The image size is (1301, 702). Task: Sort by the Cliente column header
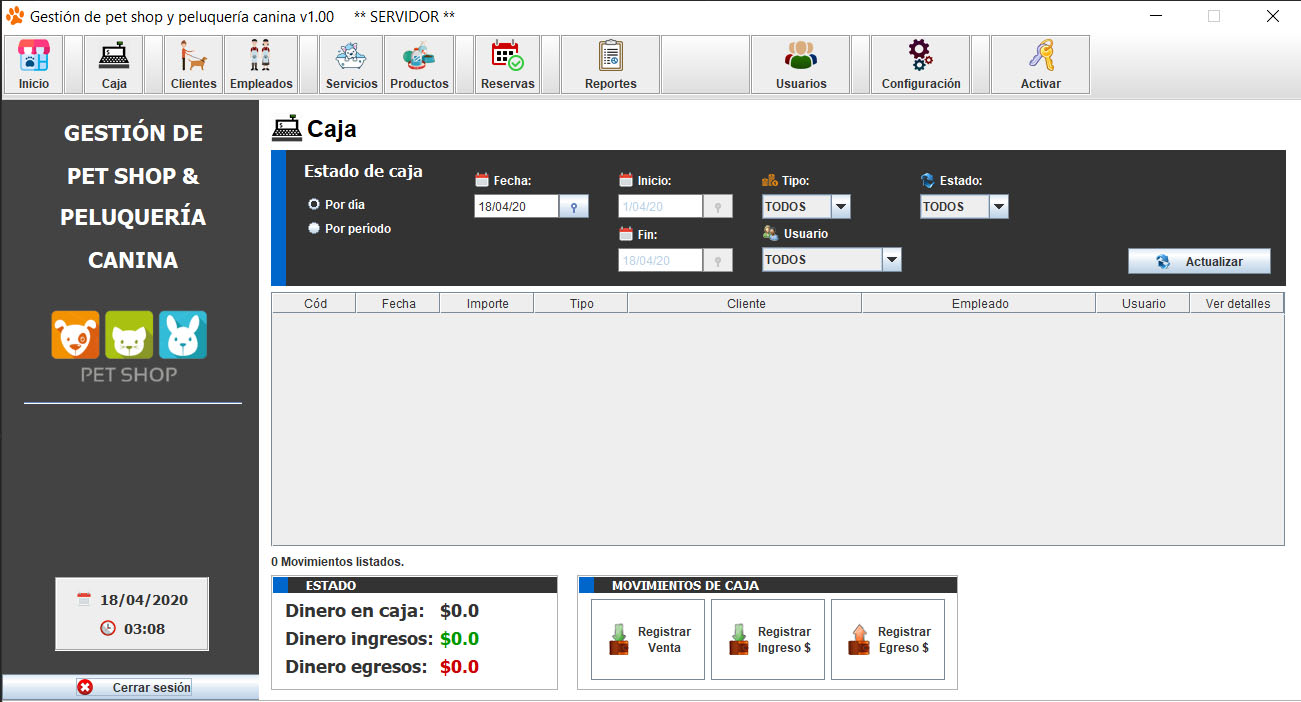745,303
